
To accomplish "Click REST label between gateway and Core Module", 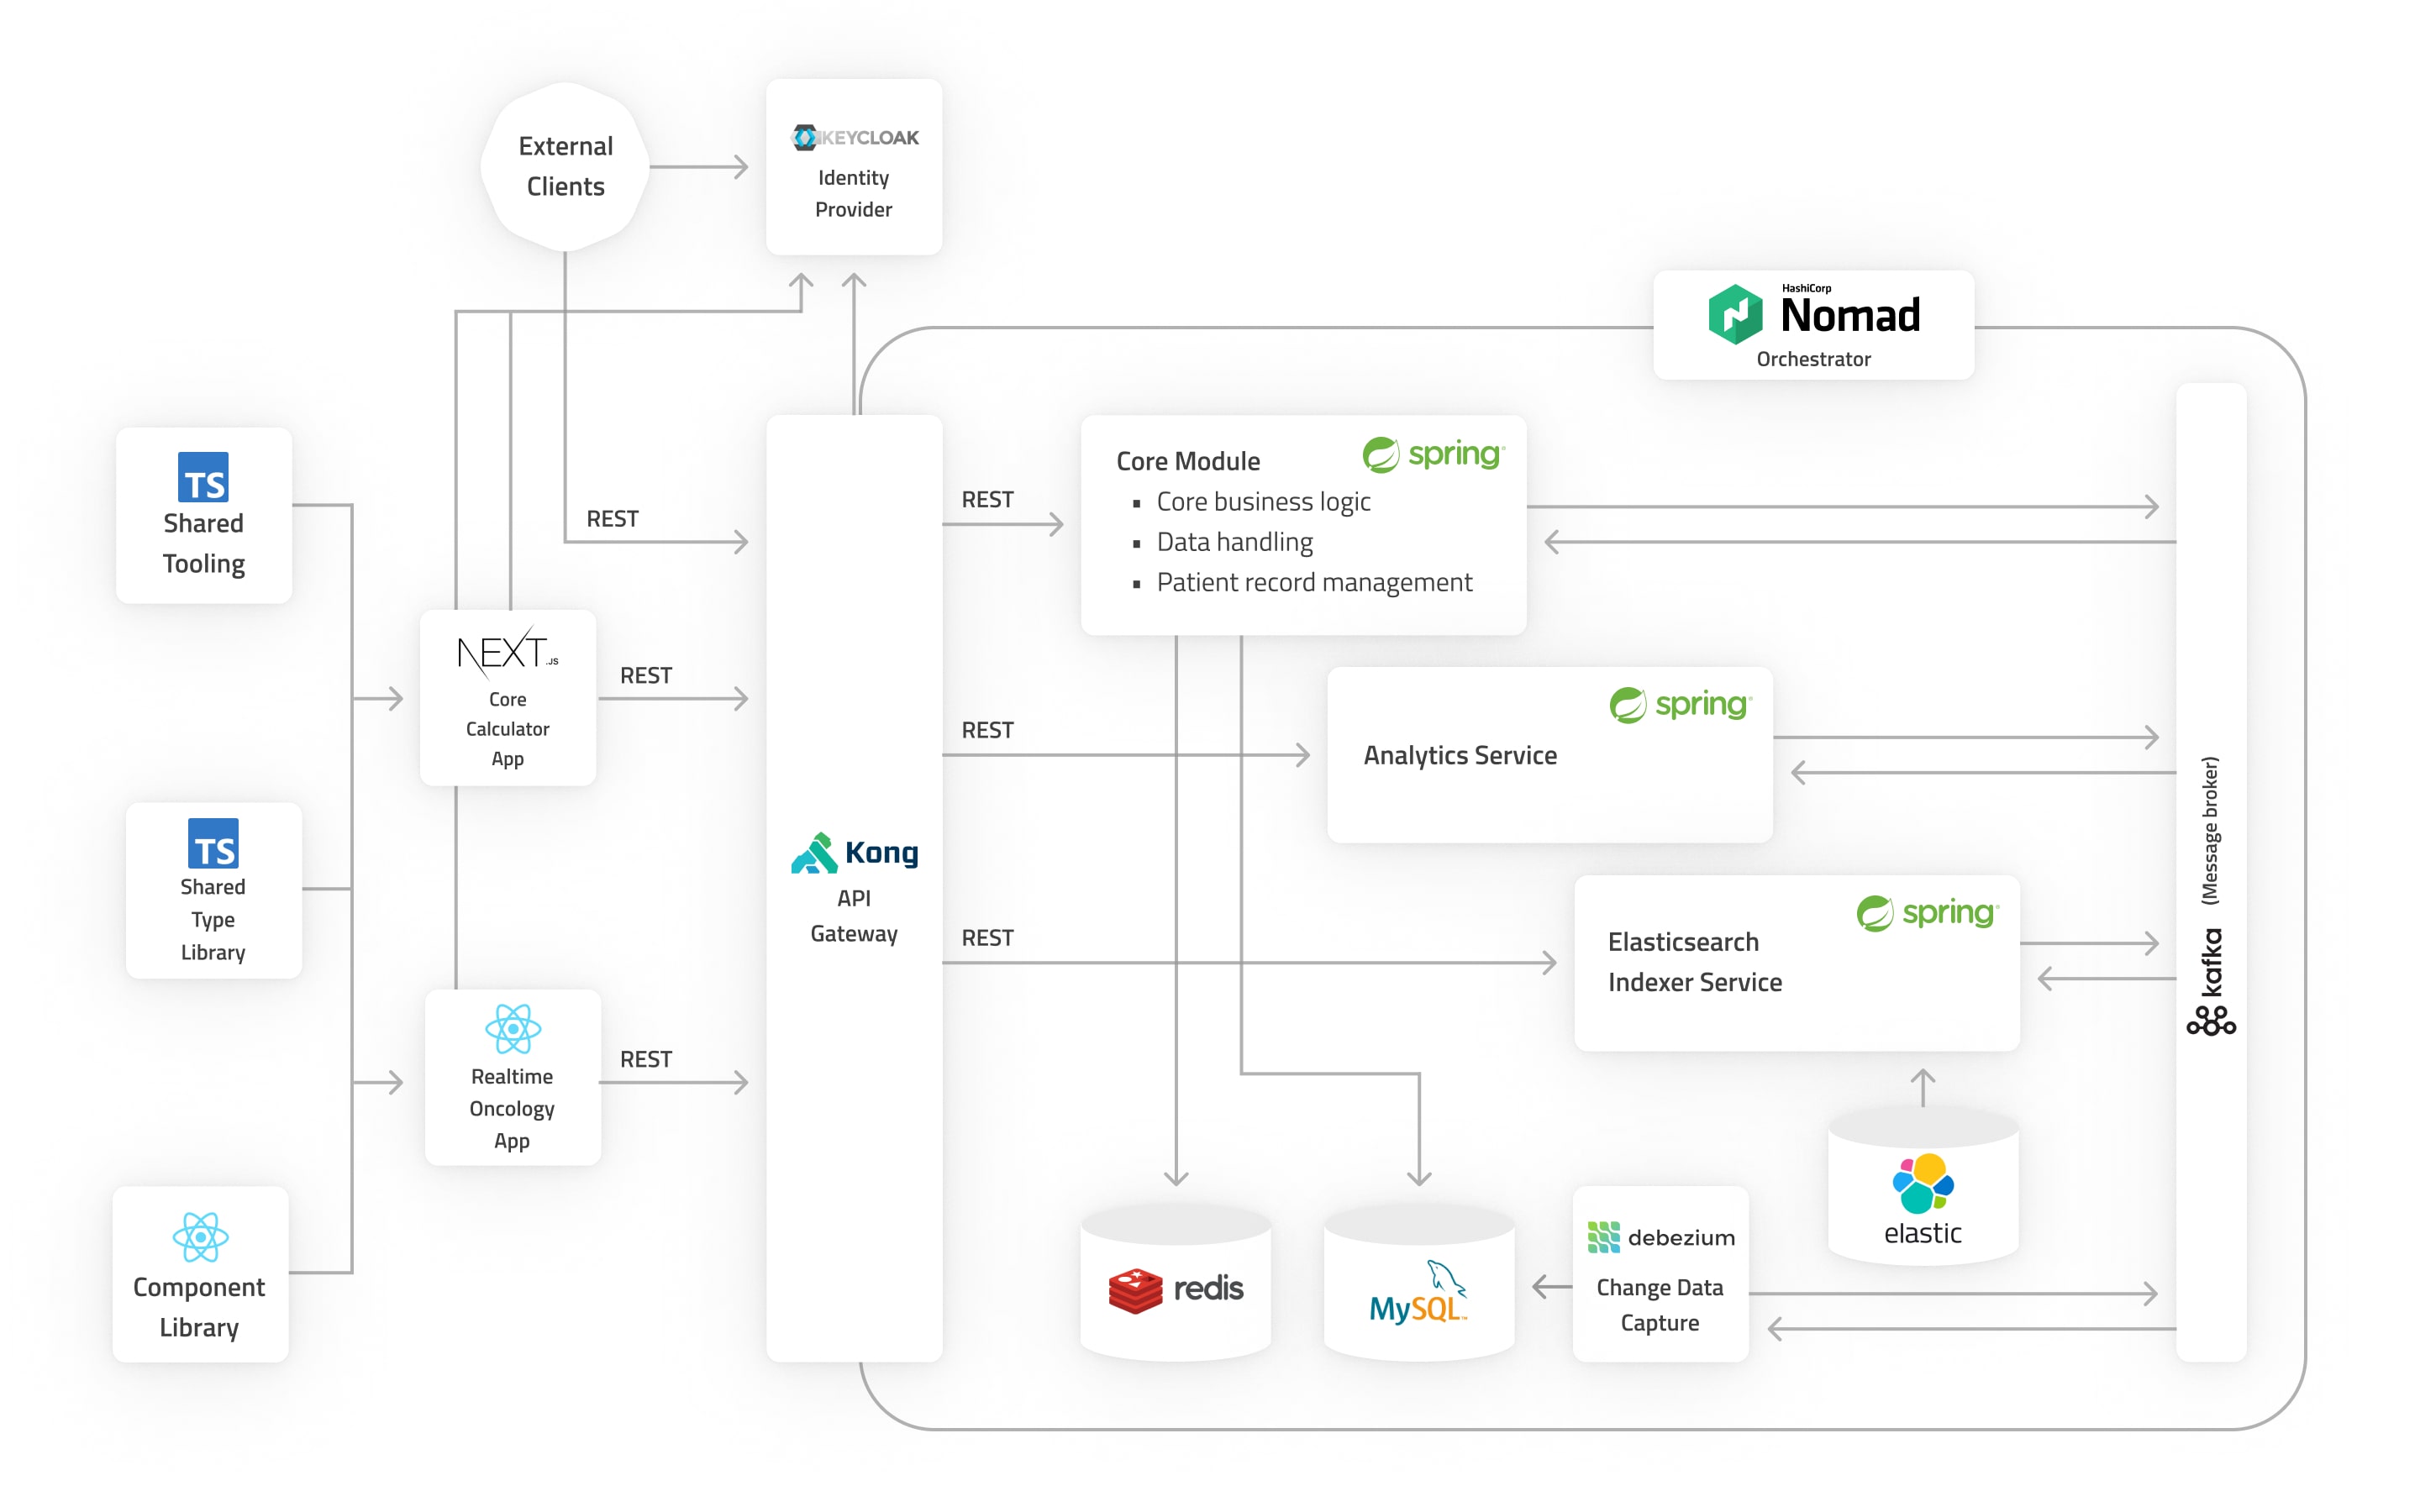I will pos(988,500).
